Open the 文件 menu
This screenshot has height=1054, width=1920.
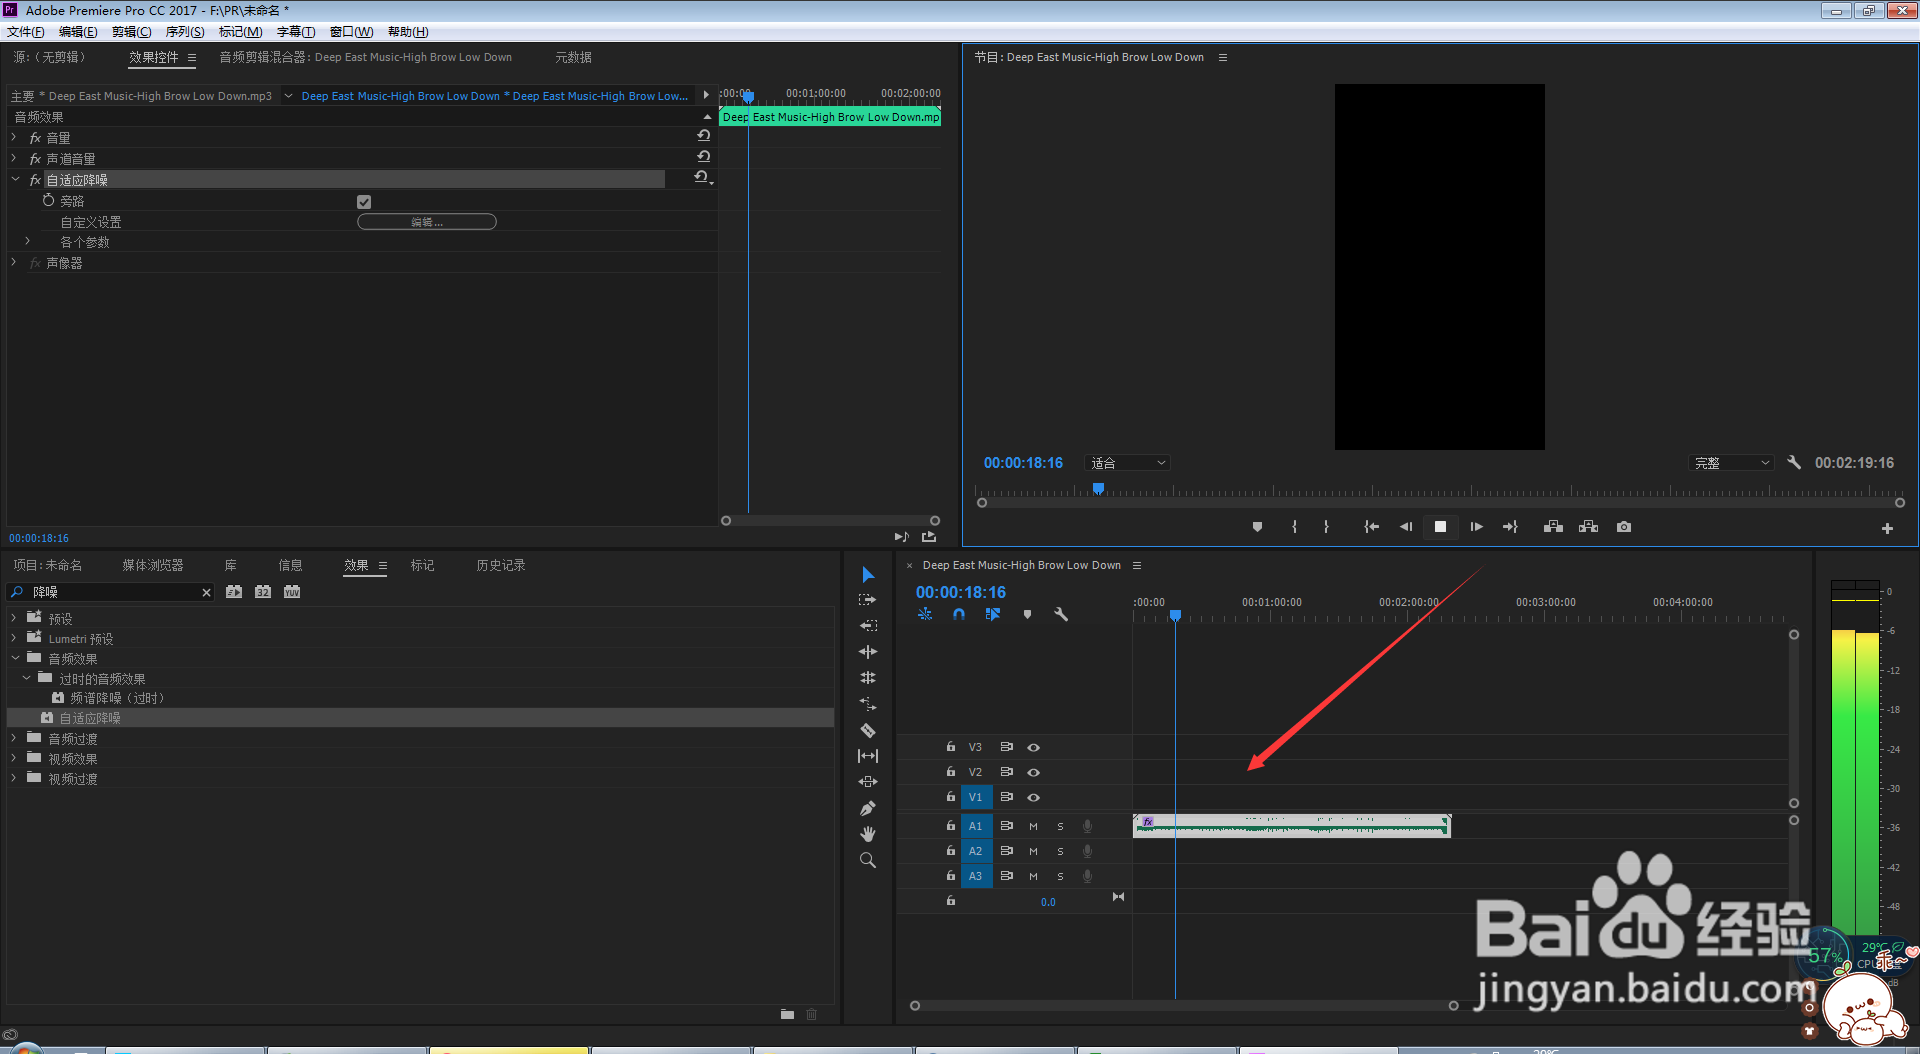coord(25,32)
